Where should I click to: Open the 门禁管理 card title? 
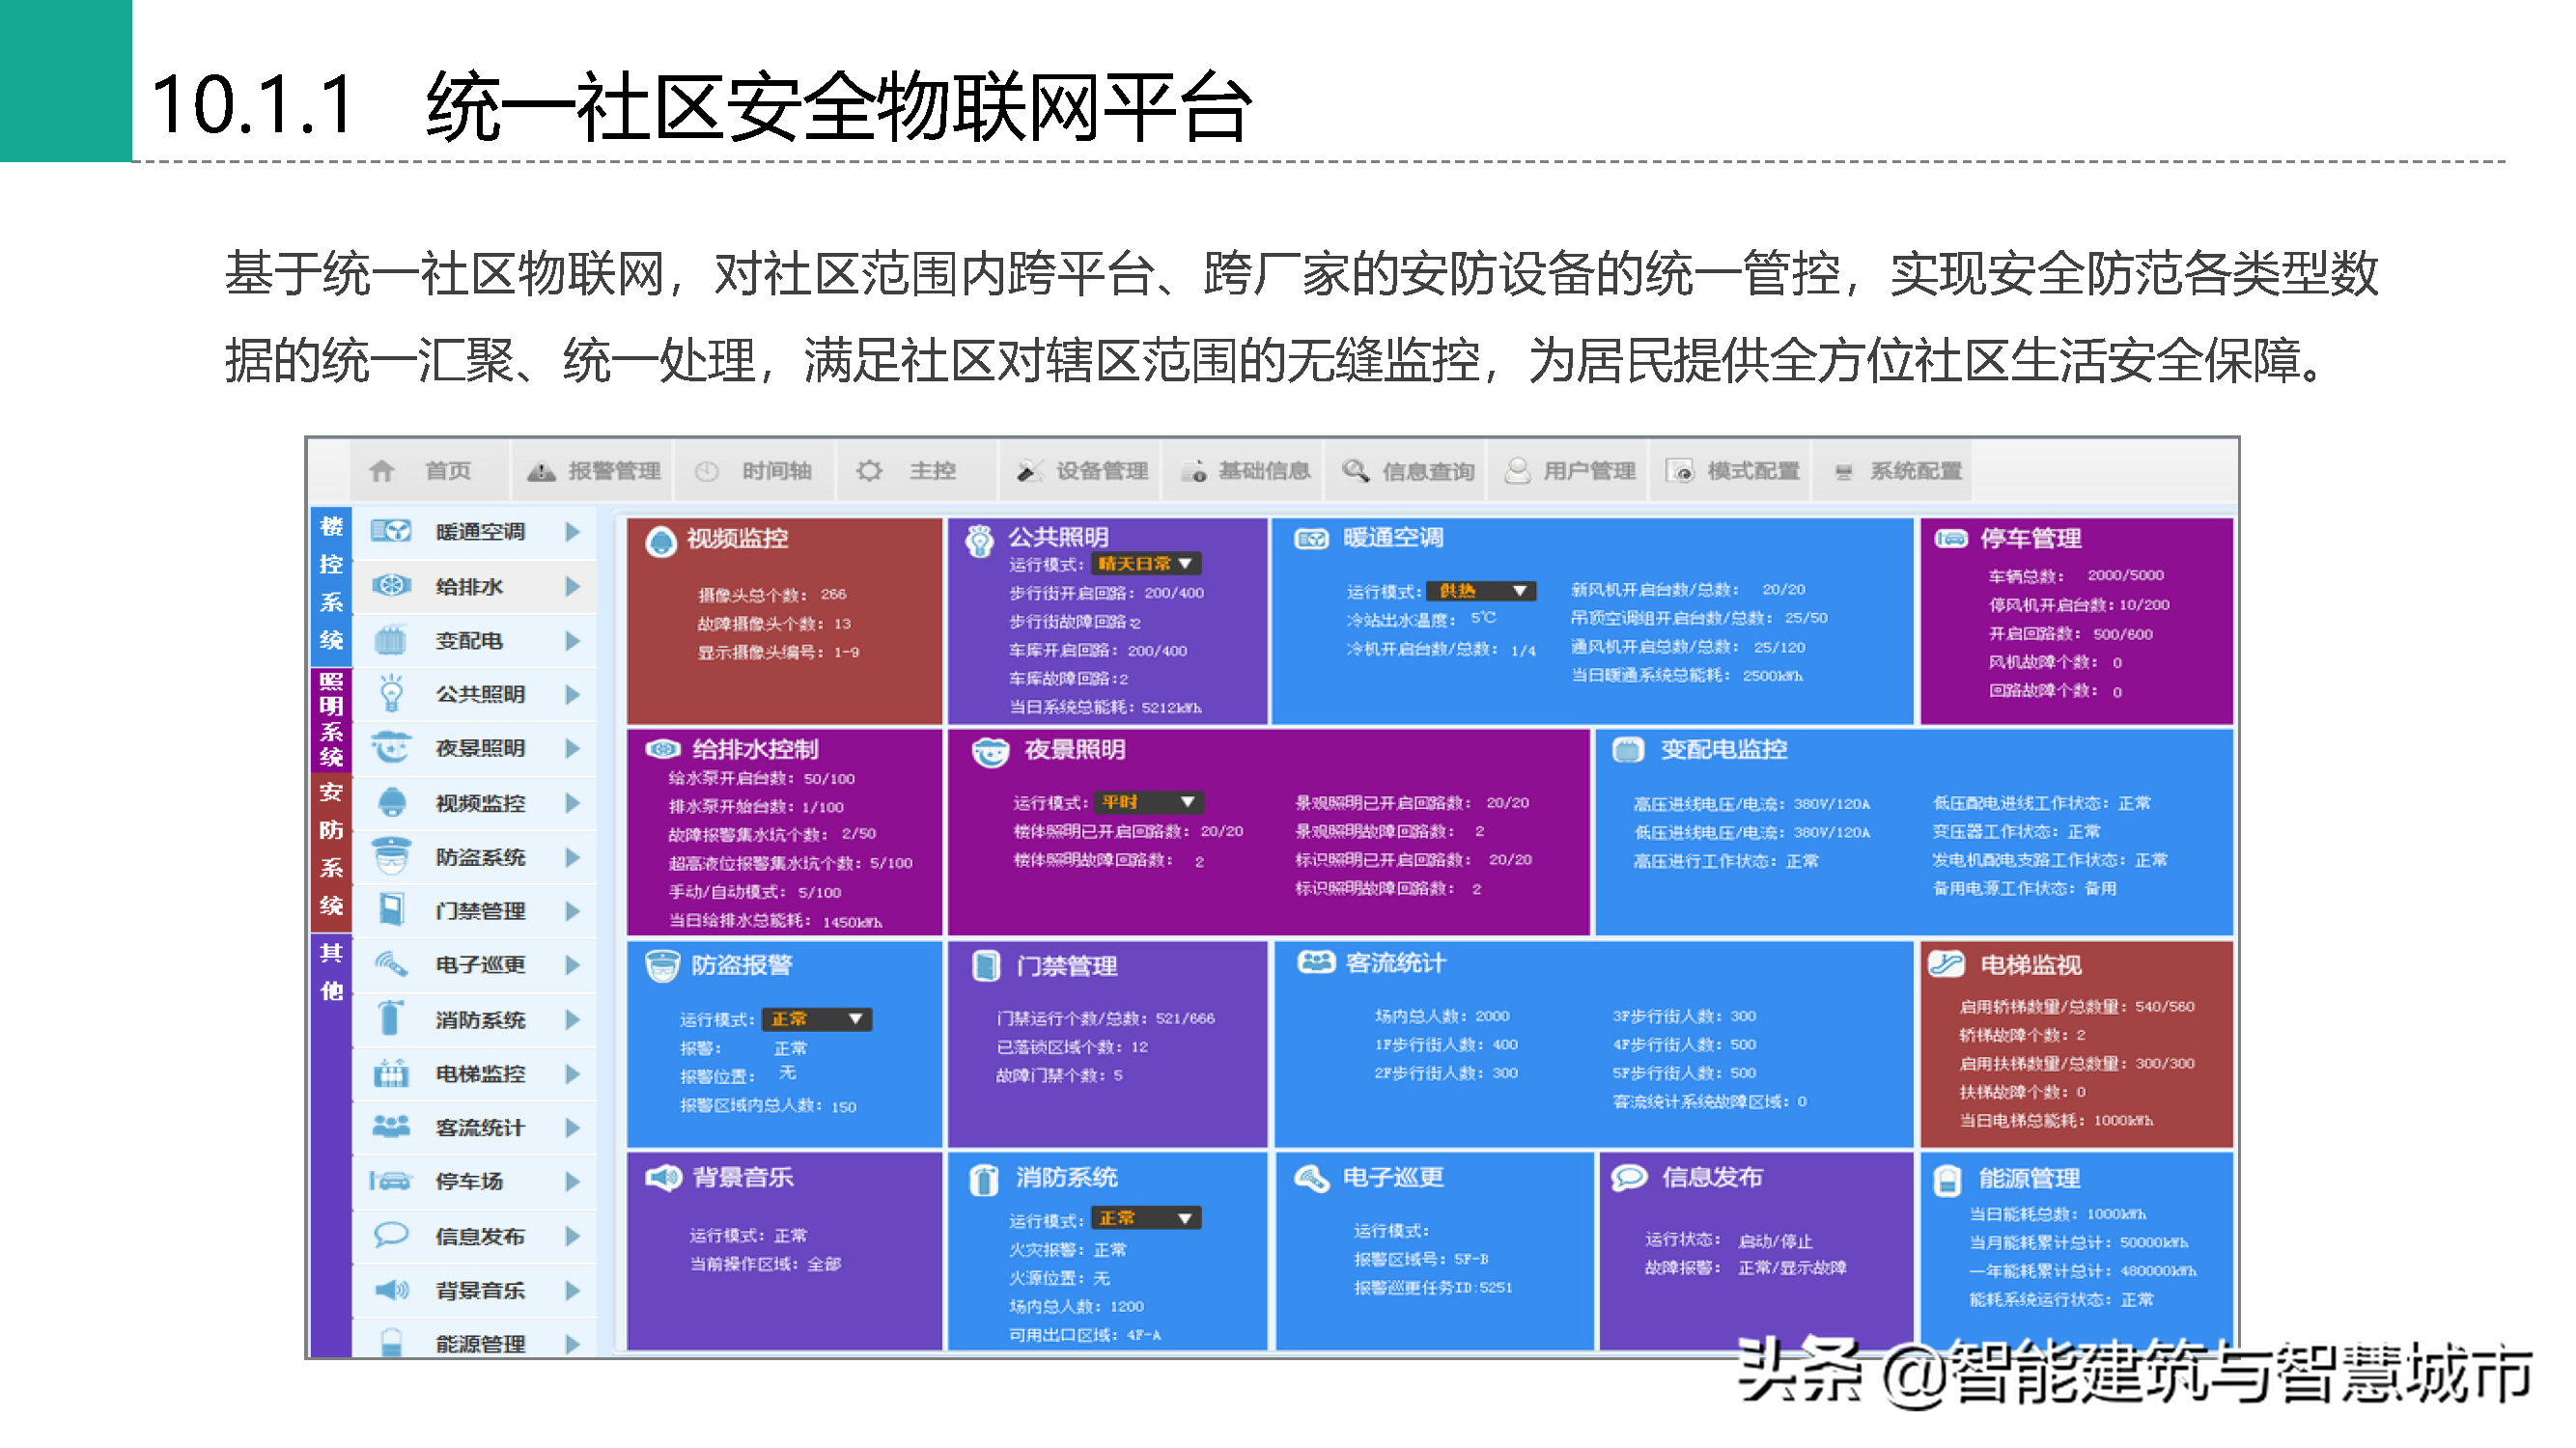pyautogui.click(x=1066, y=966)
